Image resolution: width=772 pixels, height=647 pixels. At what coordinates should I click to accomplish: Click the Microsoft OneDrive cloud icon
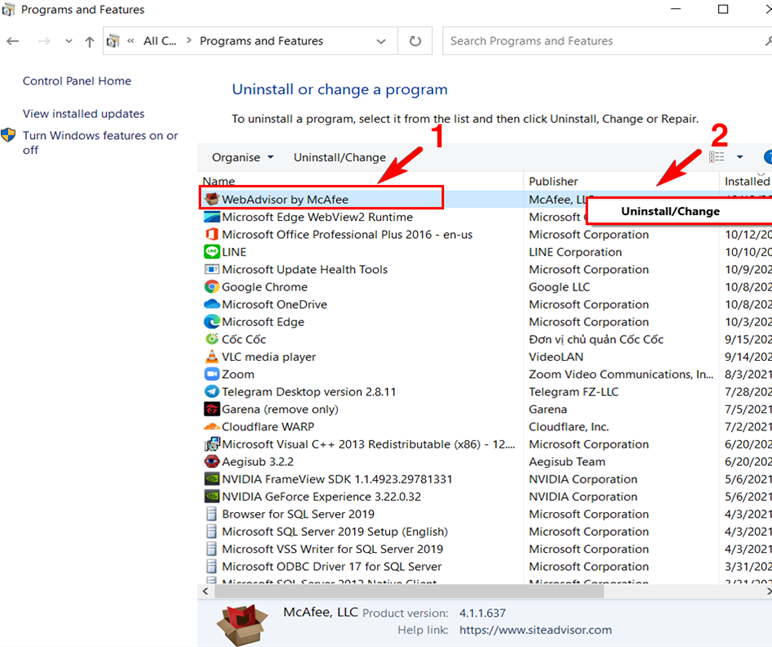[x=212, y=304]
